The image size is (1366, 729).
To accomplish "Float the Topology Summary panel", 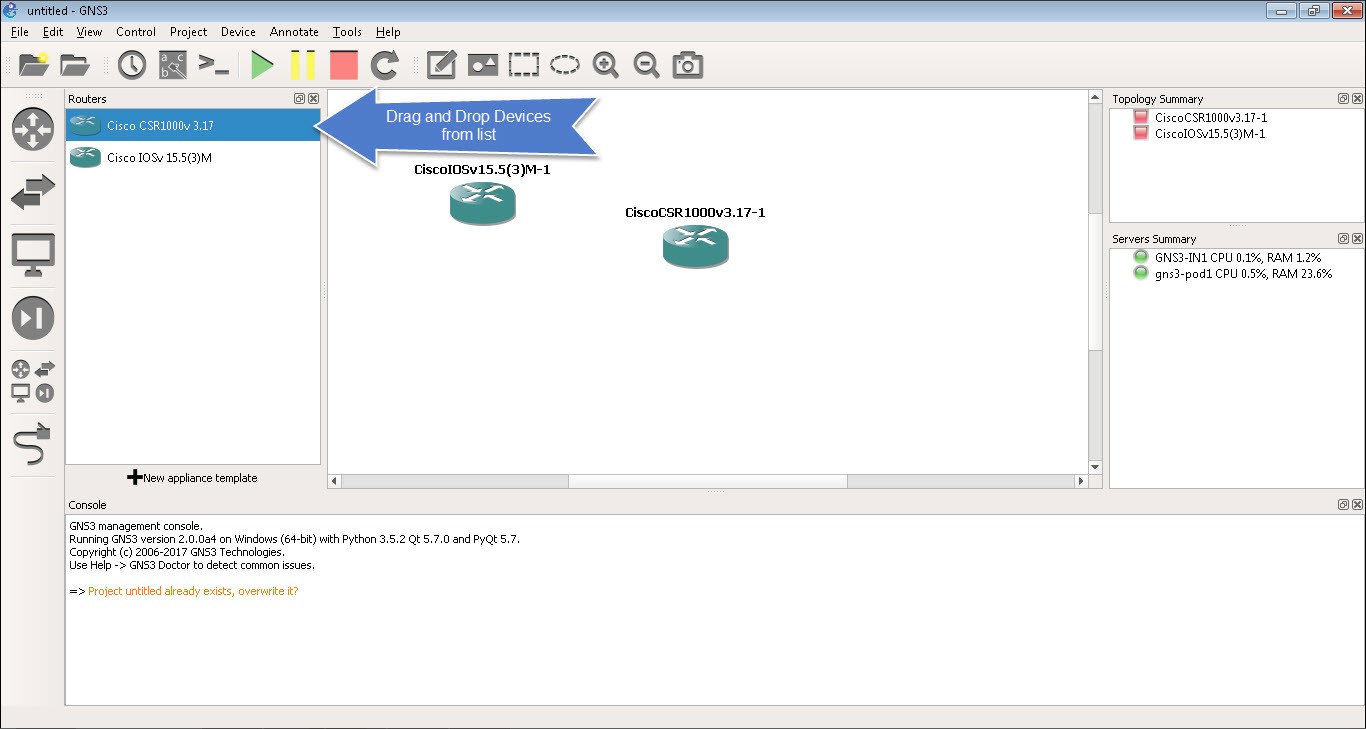I will click(x=1343, y=99).
